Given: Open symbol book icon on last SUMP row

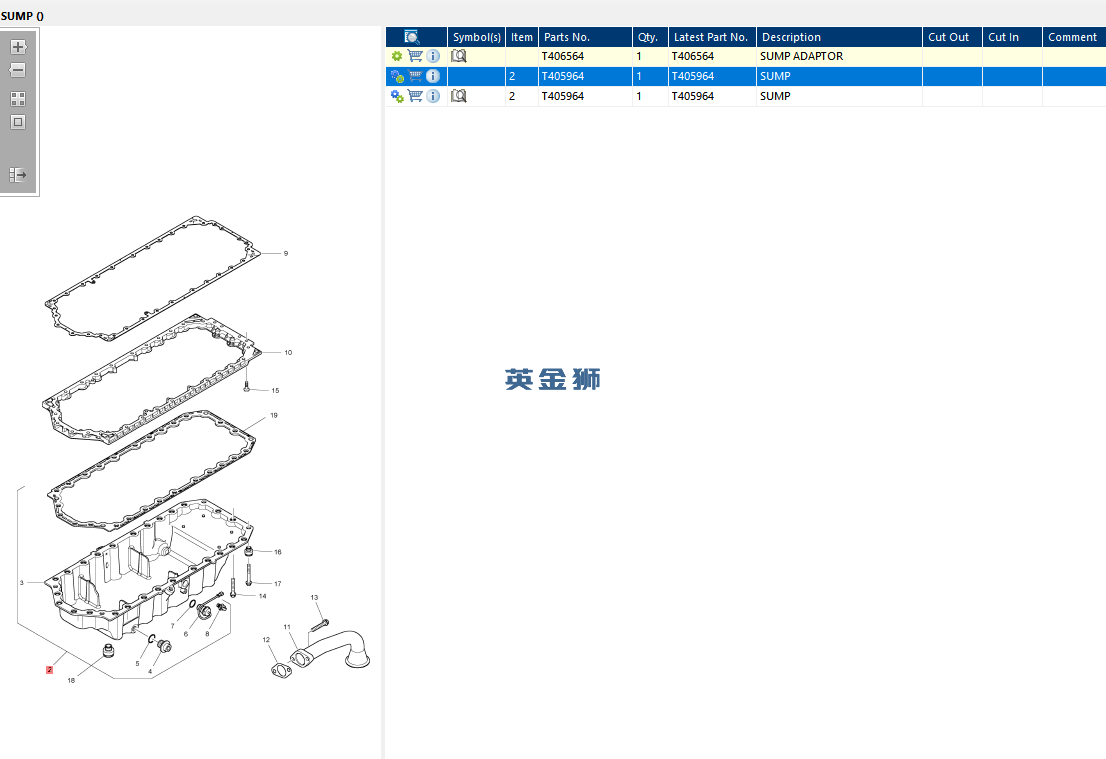Looking at the screenshot, I should [x=458, y=96].
